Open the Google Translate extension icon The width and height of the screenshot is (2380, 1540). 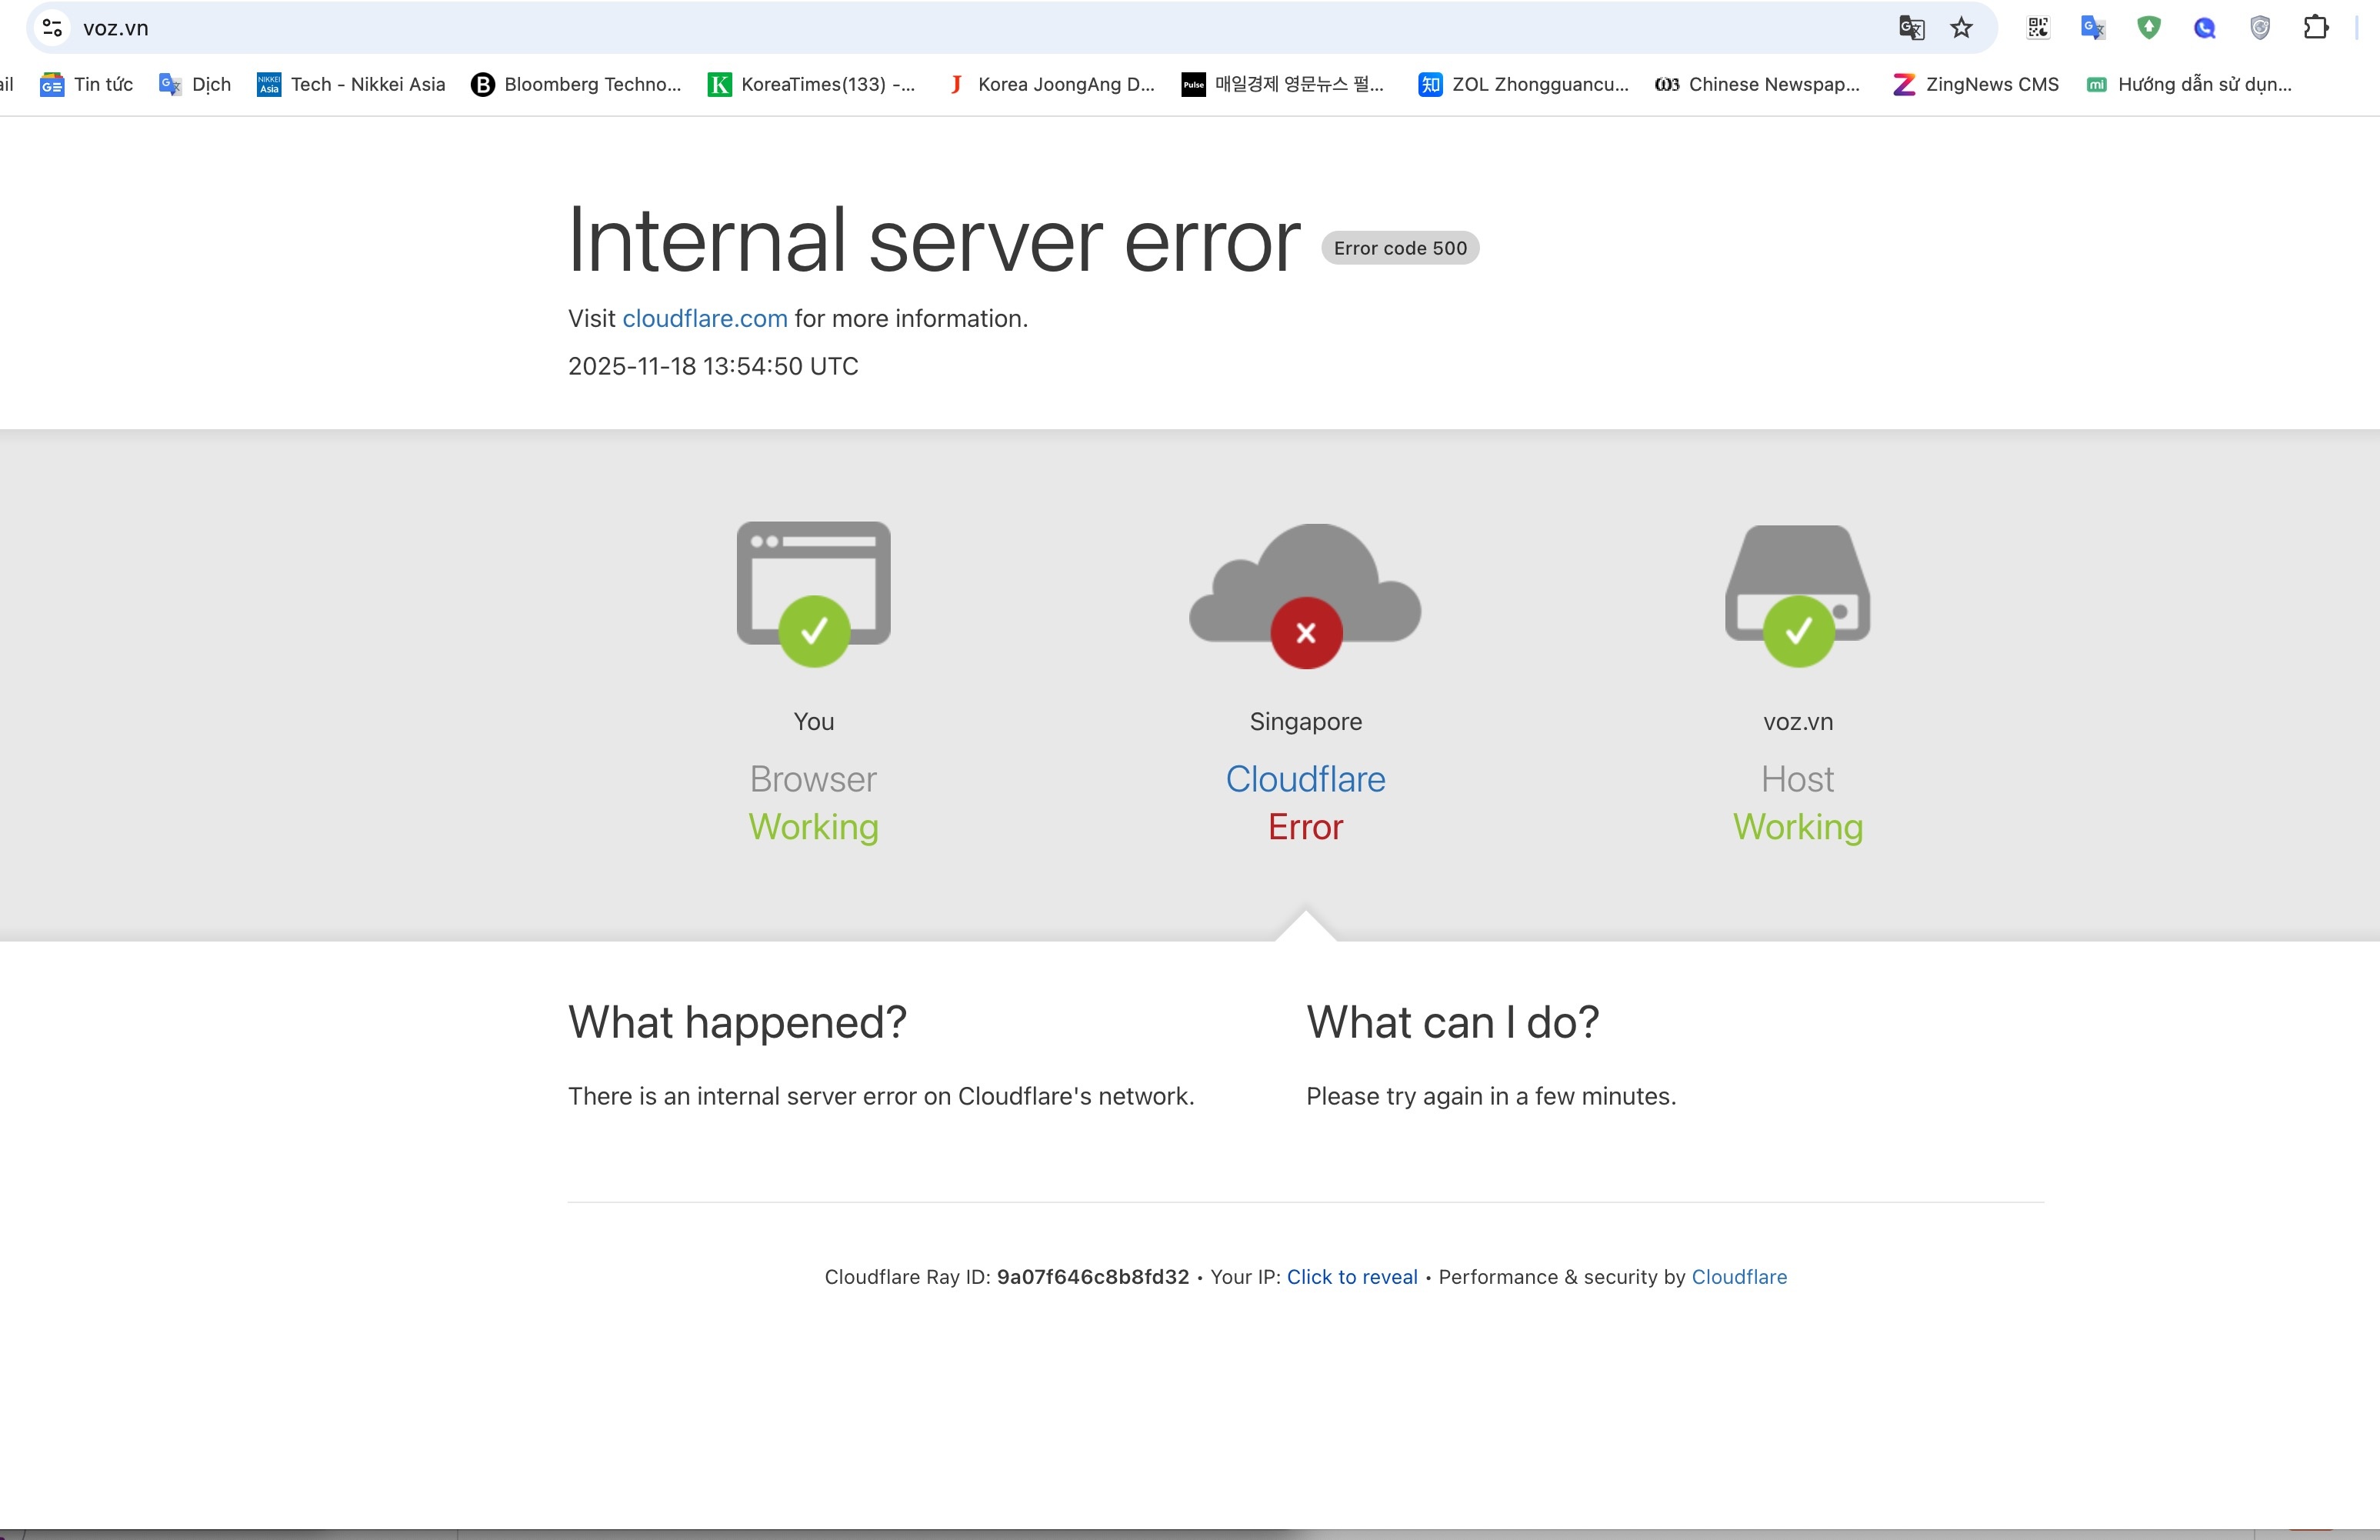(x=2092, y=28)
